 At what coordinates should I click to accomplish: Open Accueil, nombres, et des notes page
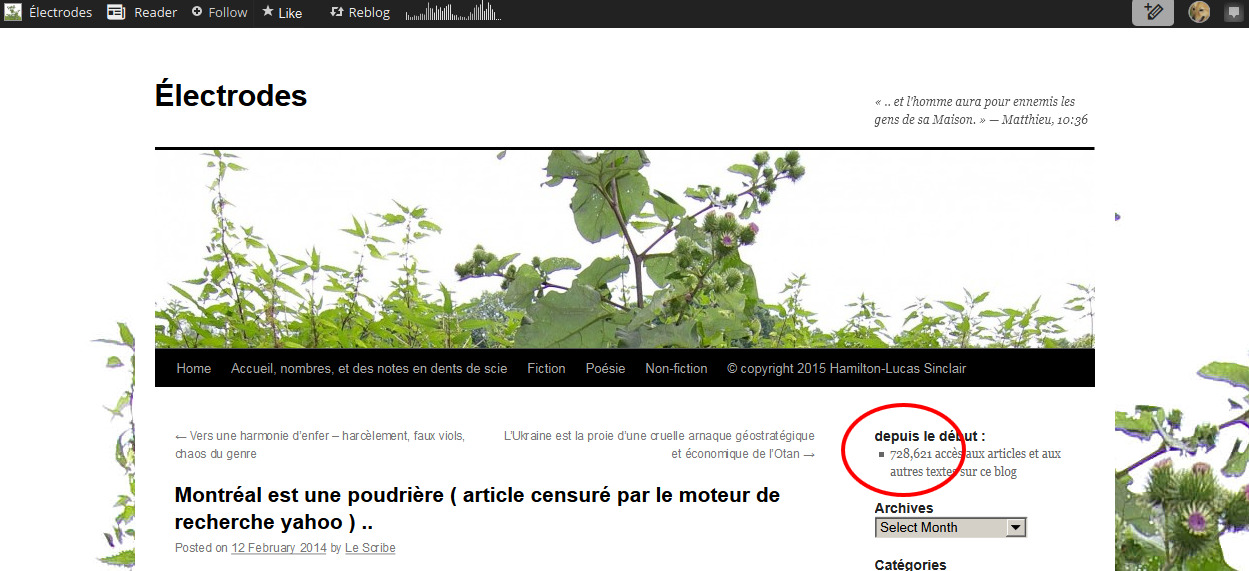369,368
